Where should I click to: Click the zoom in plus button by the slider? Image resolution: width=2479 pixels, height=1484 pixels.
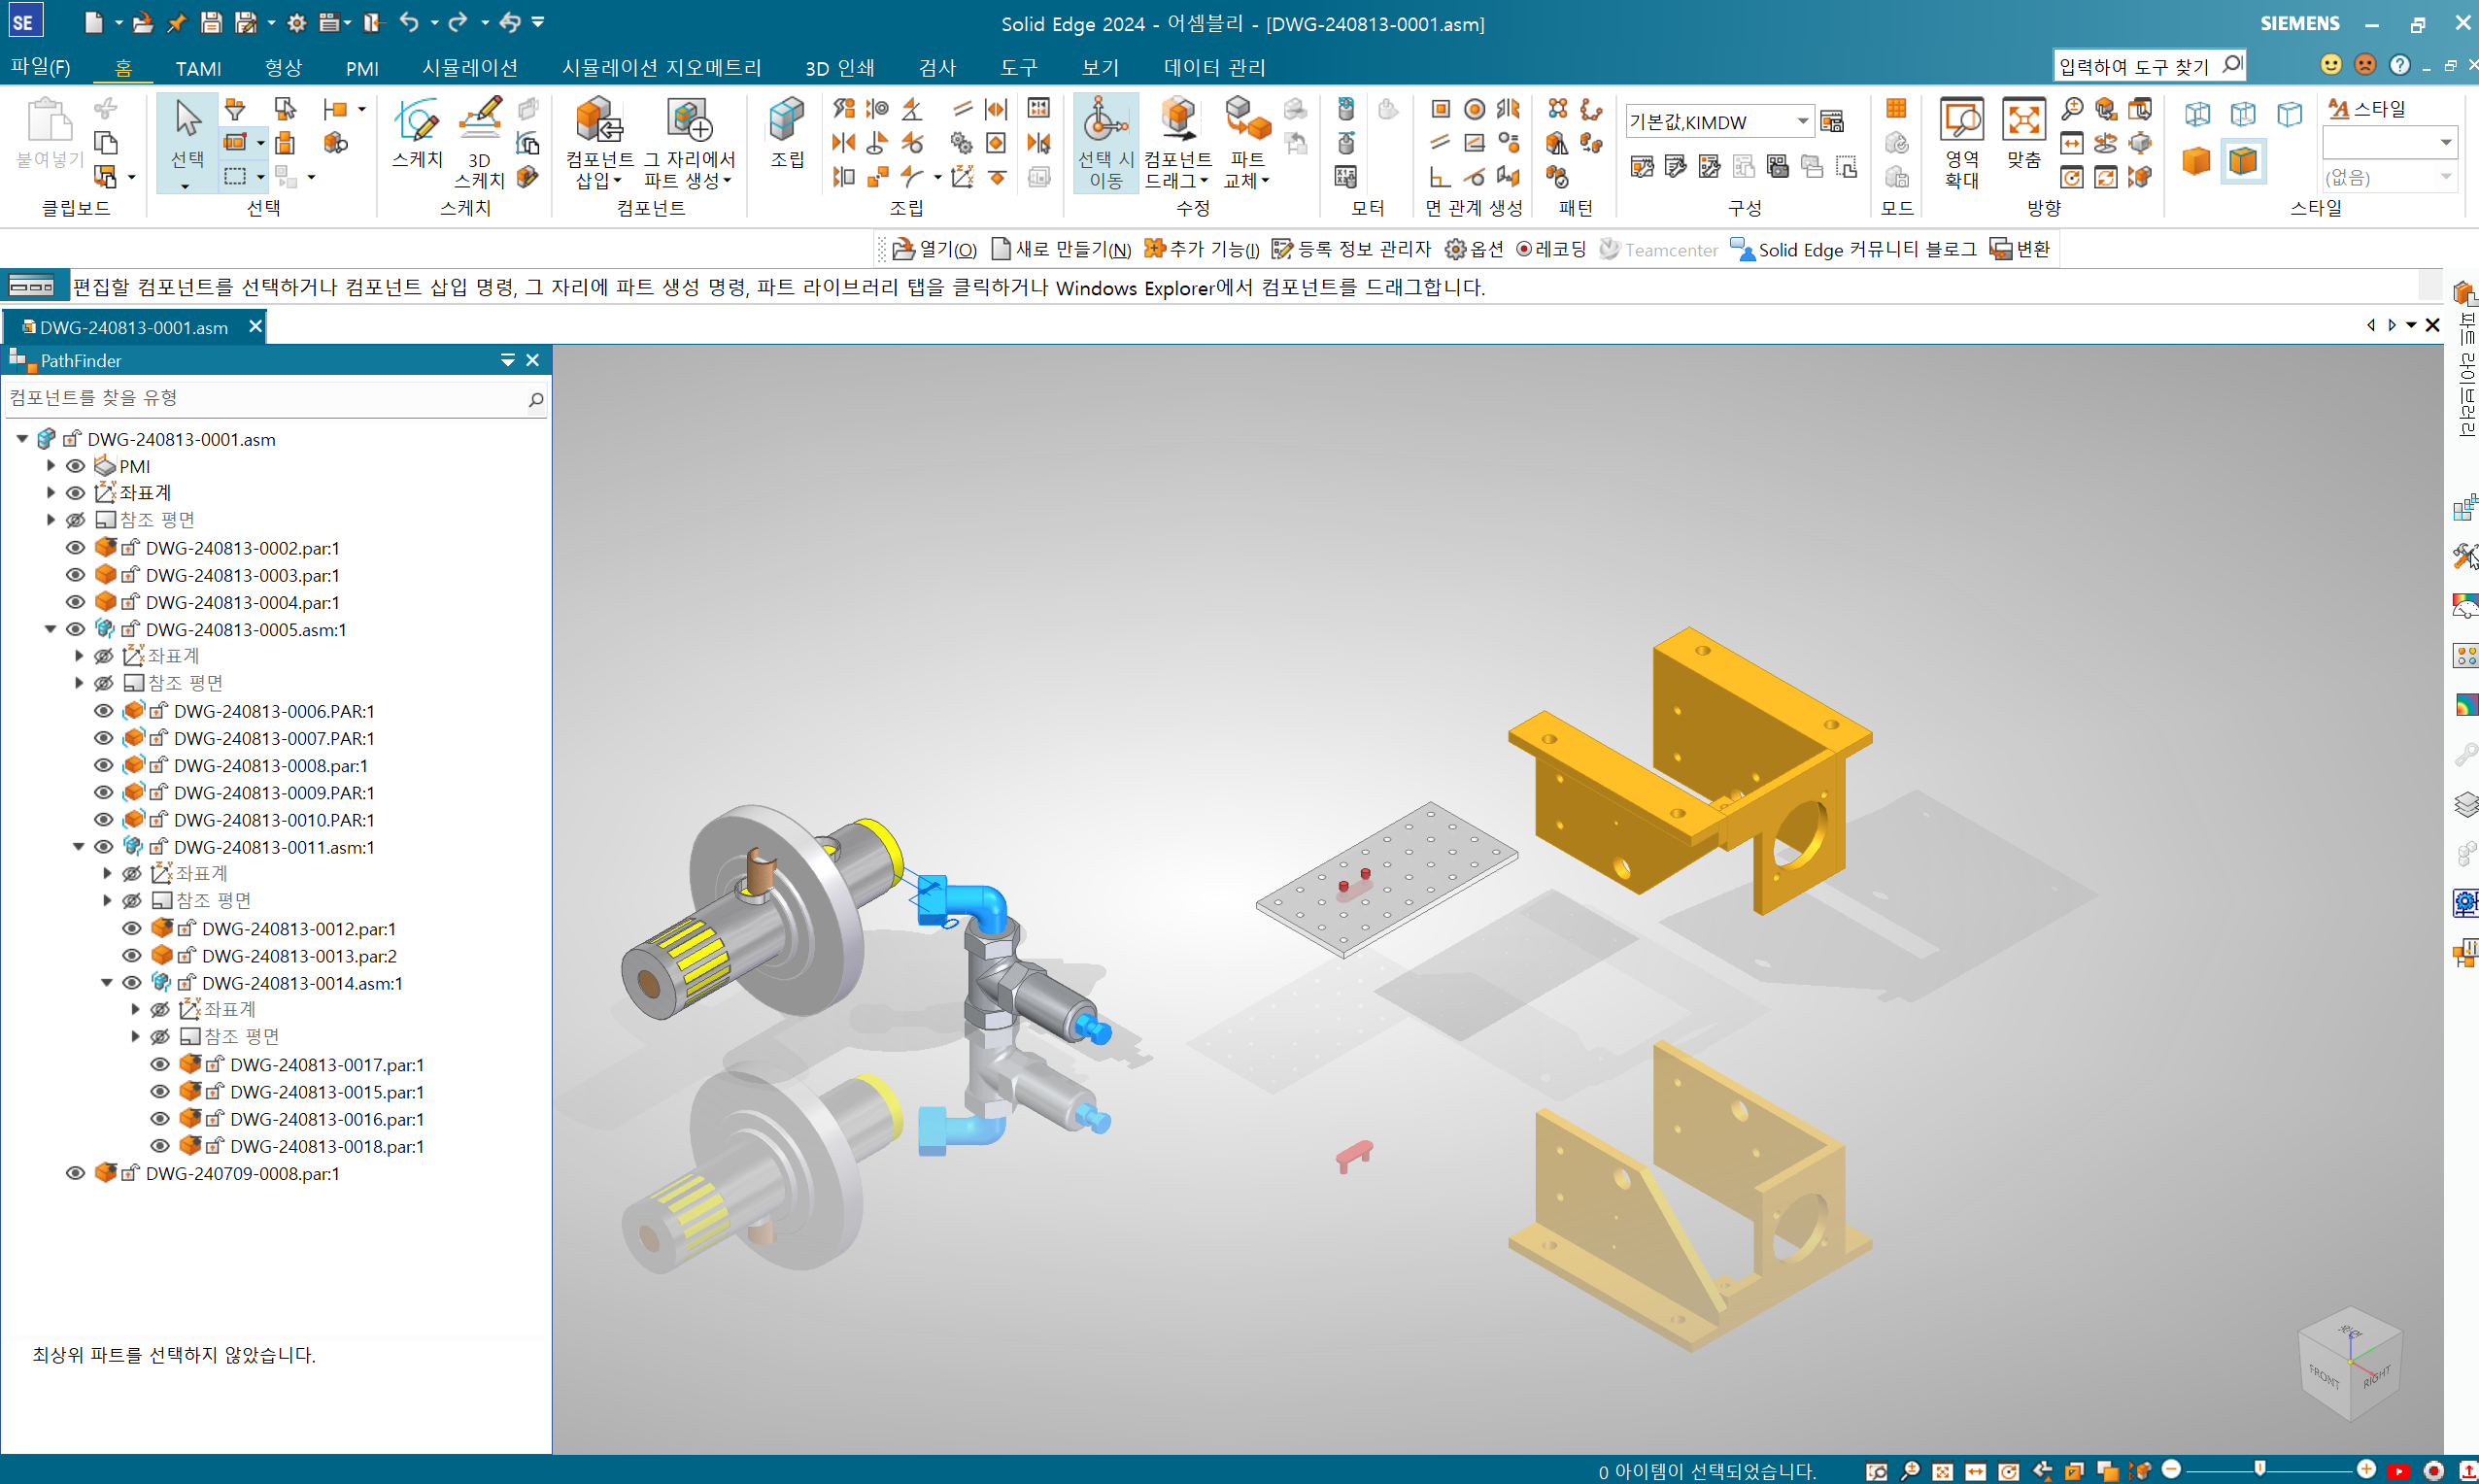tap(2366, 1469)
